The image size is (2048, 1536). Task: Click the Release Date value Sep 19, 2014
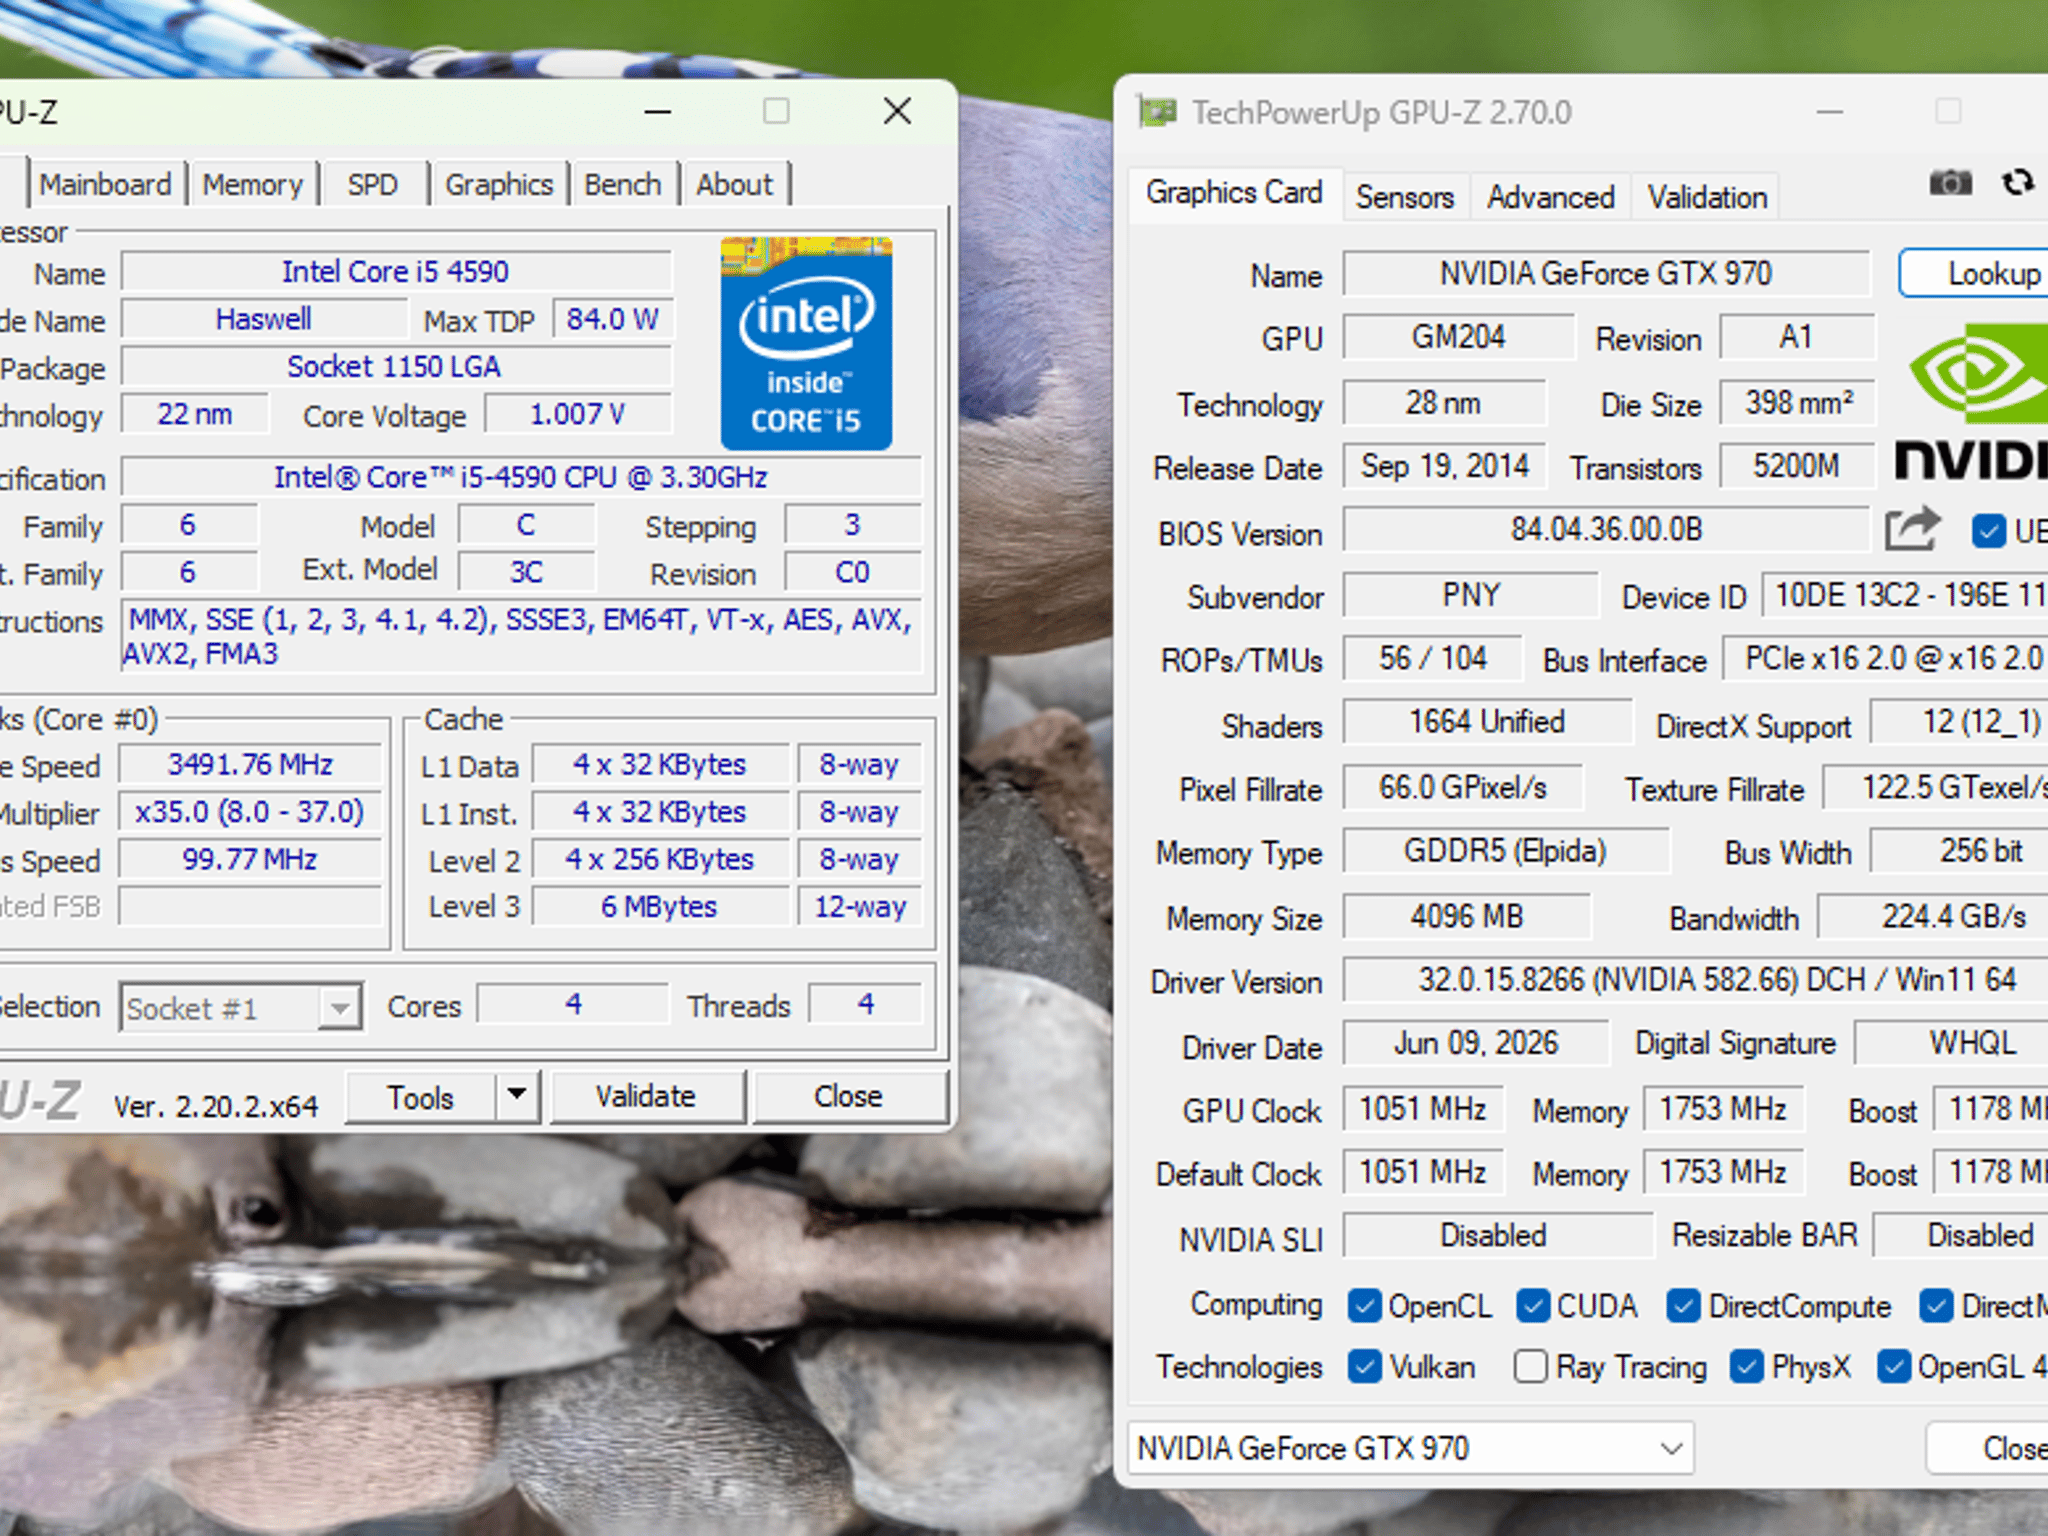(1445, 465)
